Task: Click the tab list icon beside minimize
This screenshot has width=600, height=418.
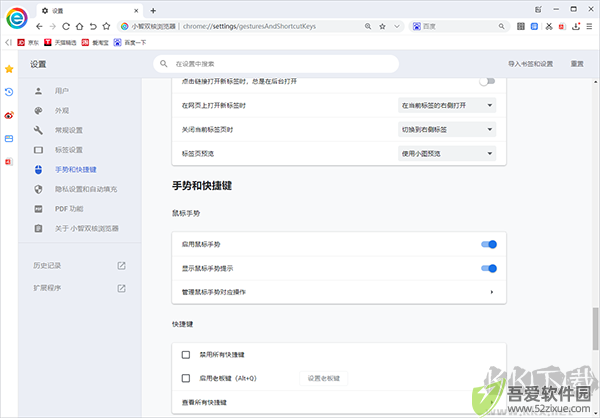Action: tap(538, 10)
